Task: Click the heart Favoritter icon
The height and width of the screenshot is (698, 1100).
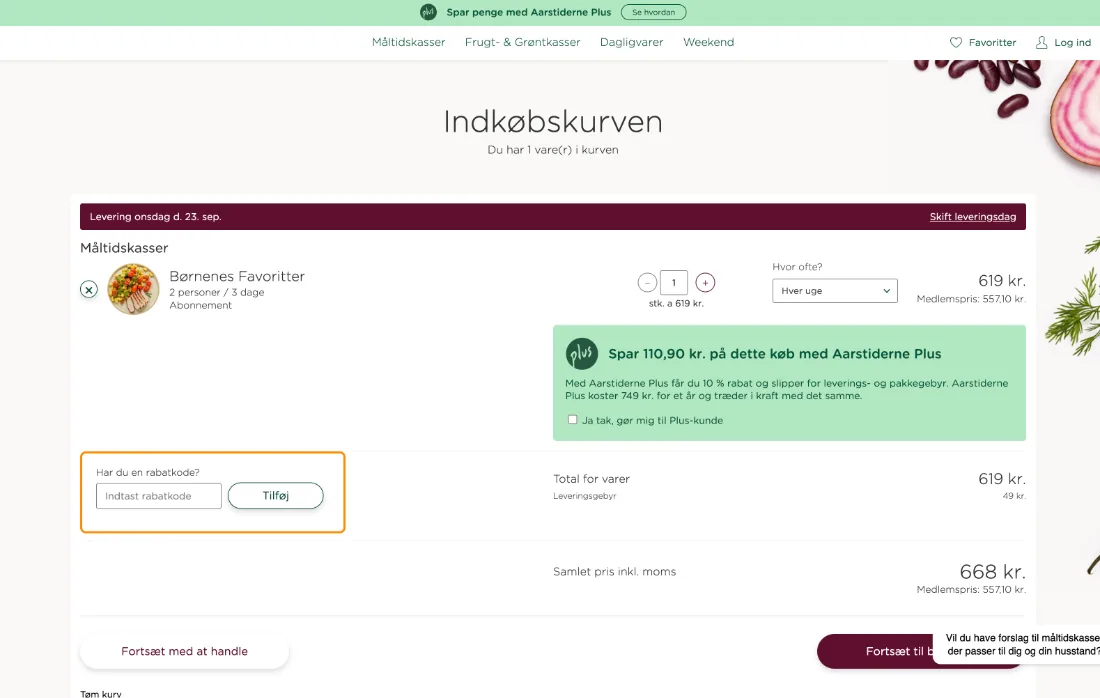Action: (x=955, y=42)
